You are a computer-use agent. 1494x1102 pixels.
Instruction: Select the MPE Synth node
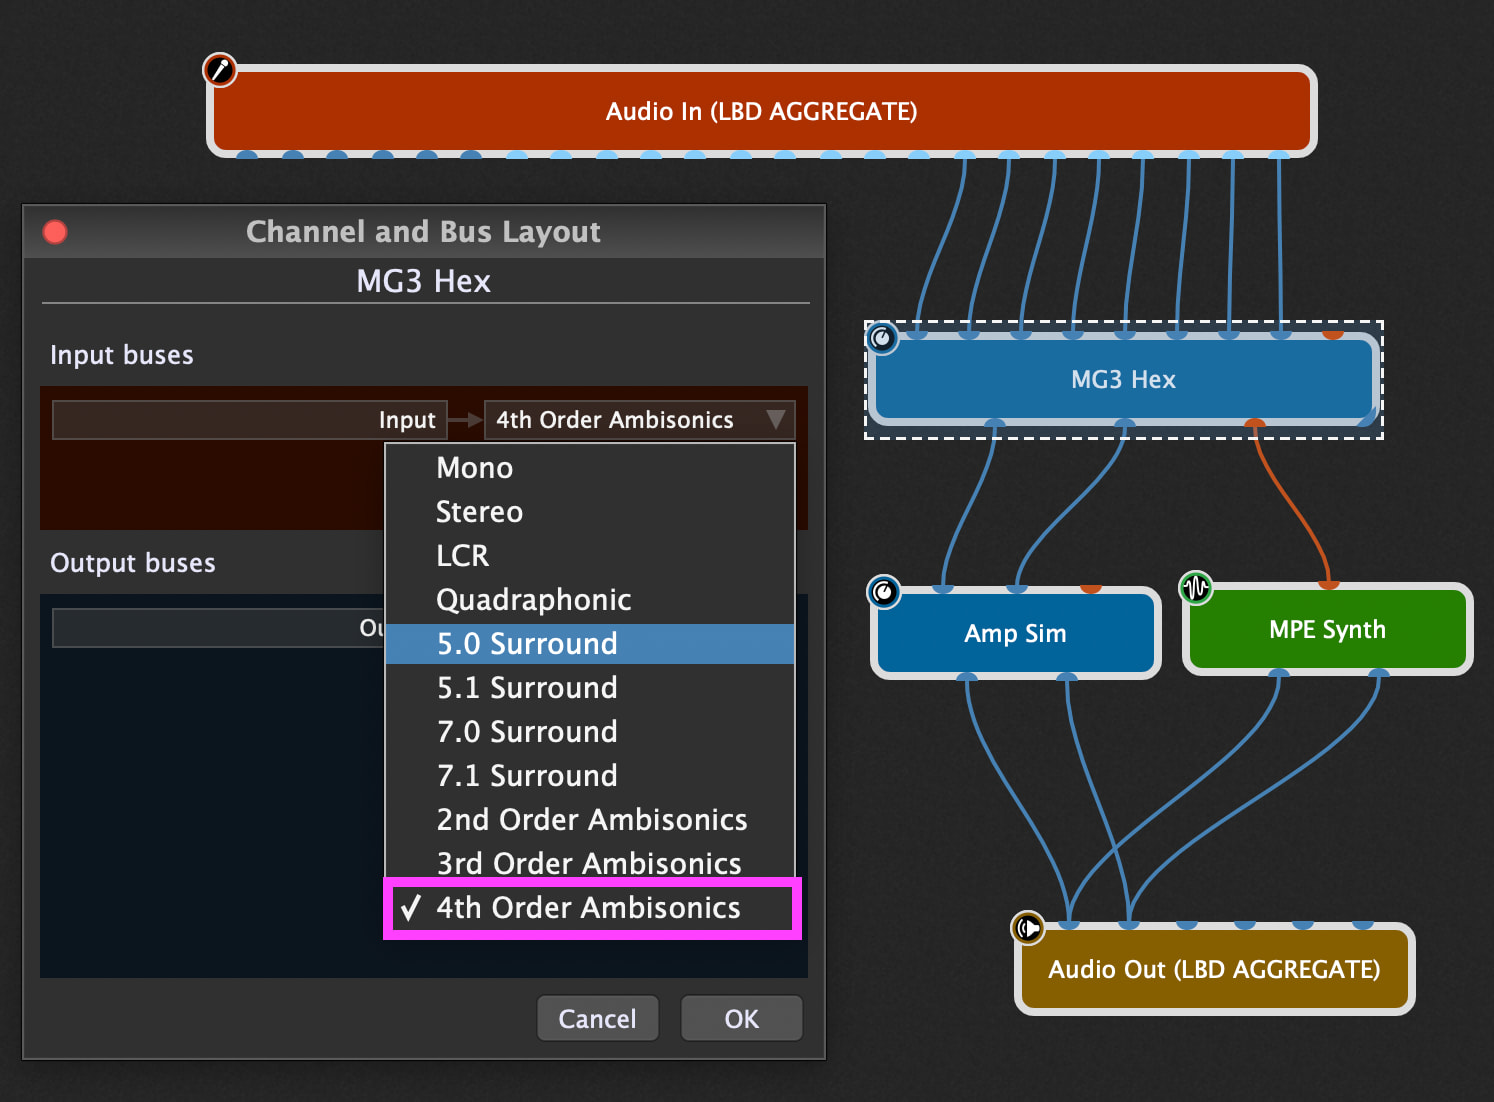tap(1327, 630)
